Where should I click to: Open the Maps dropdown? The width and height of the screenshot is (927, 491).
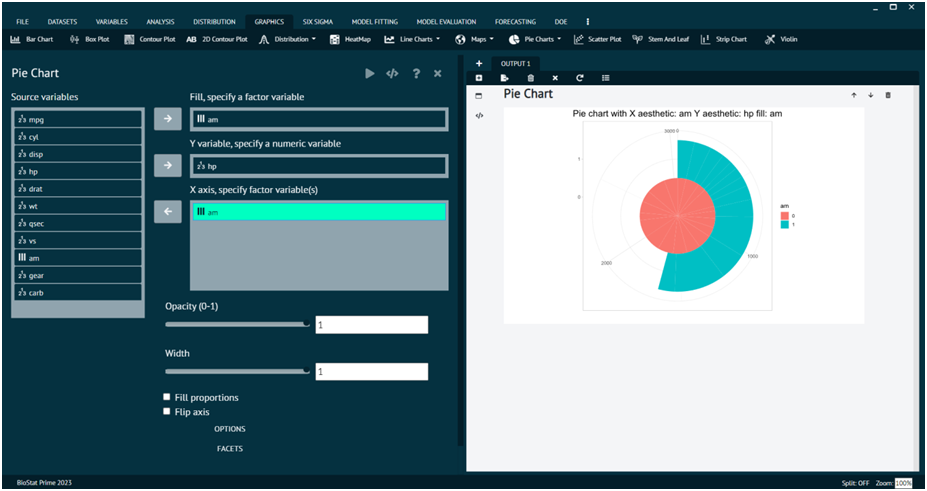(x=475, y=40)
